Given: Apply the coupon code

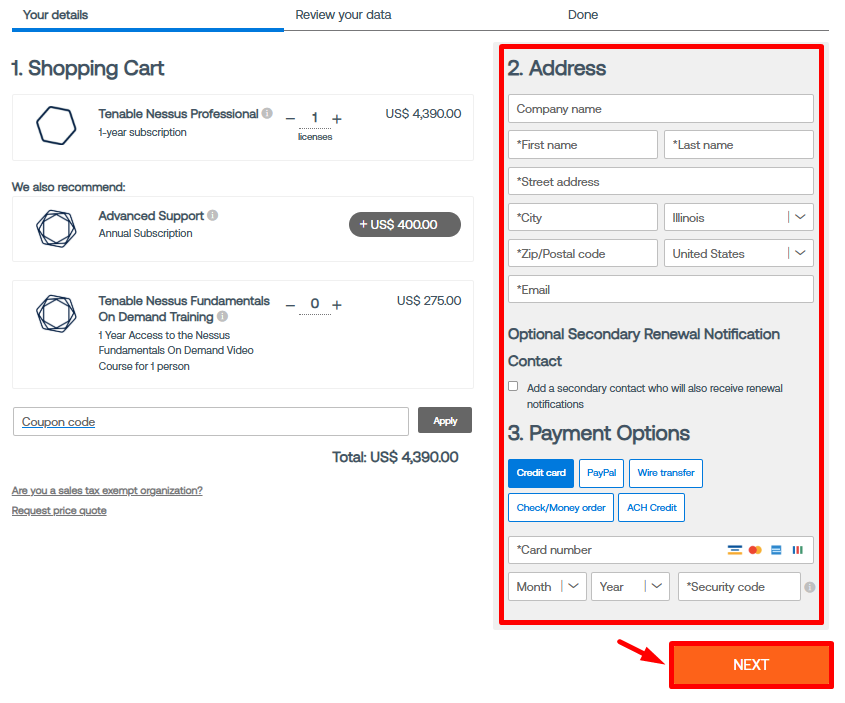Looking at the screenshot, I should (444, 420).
